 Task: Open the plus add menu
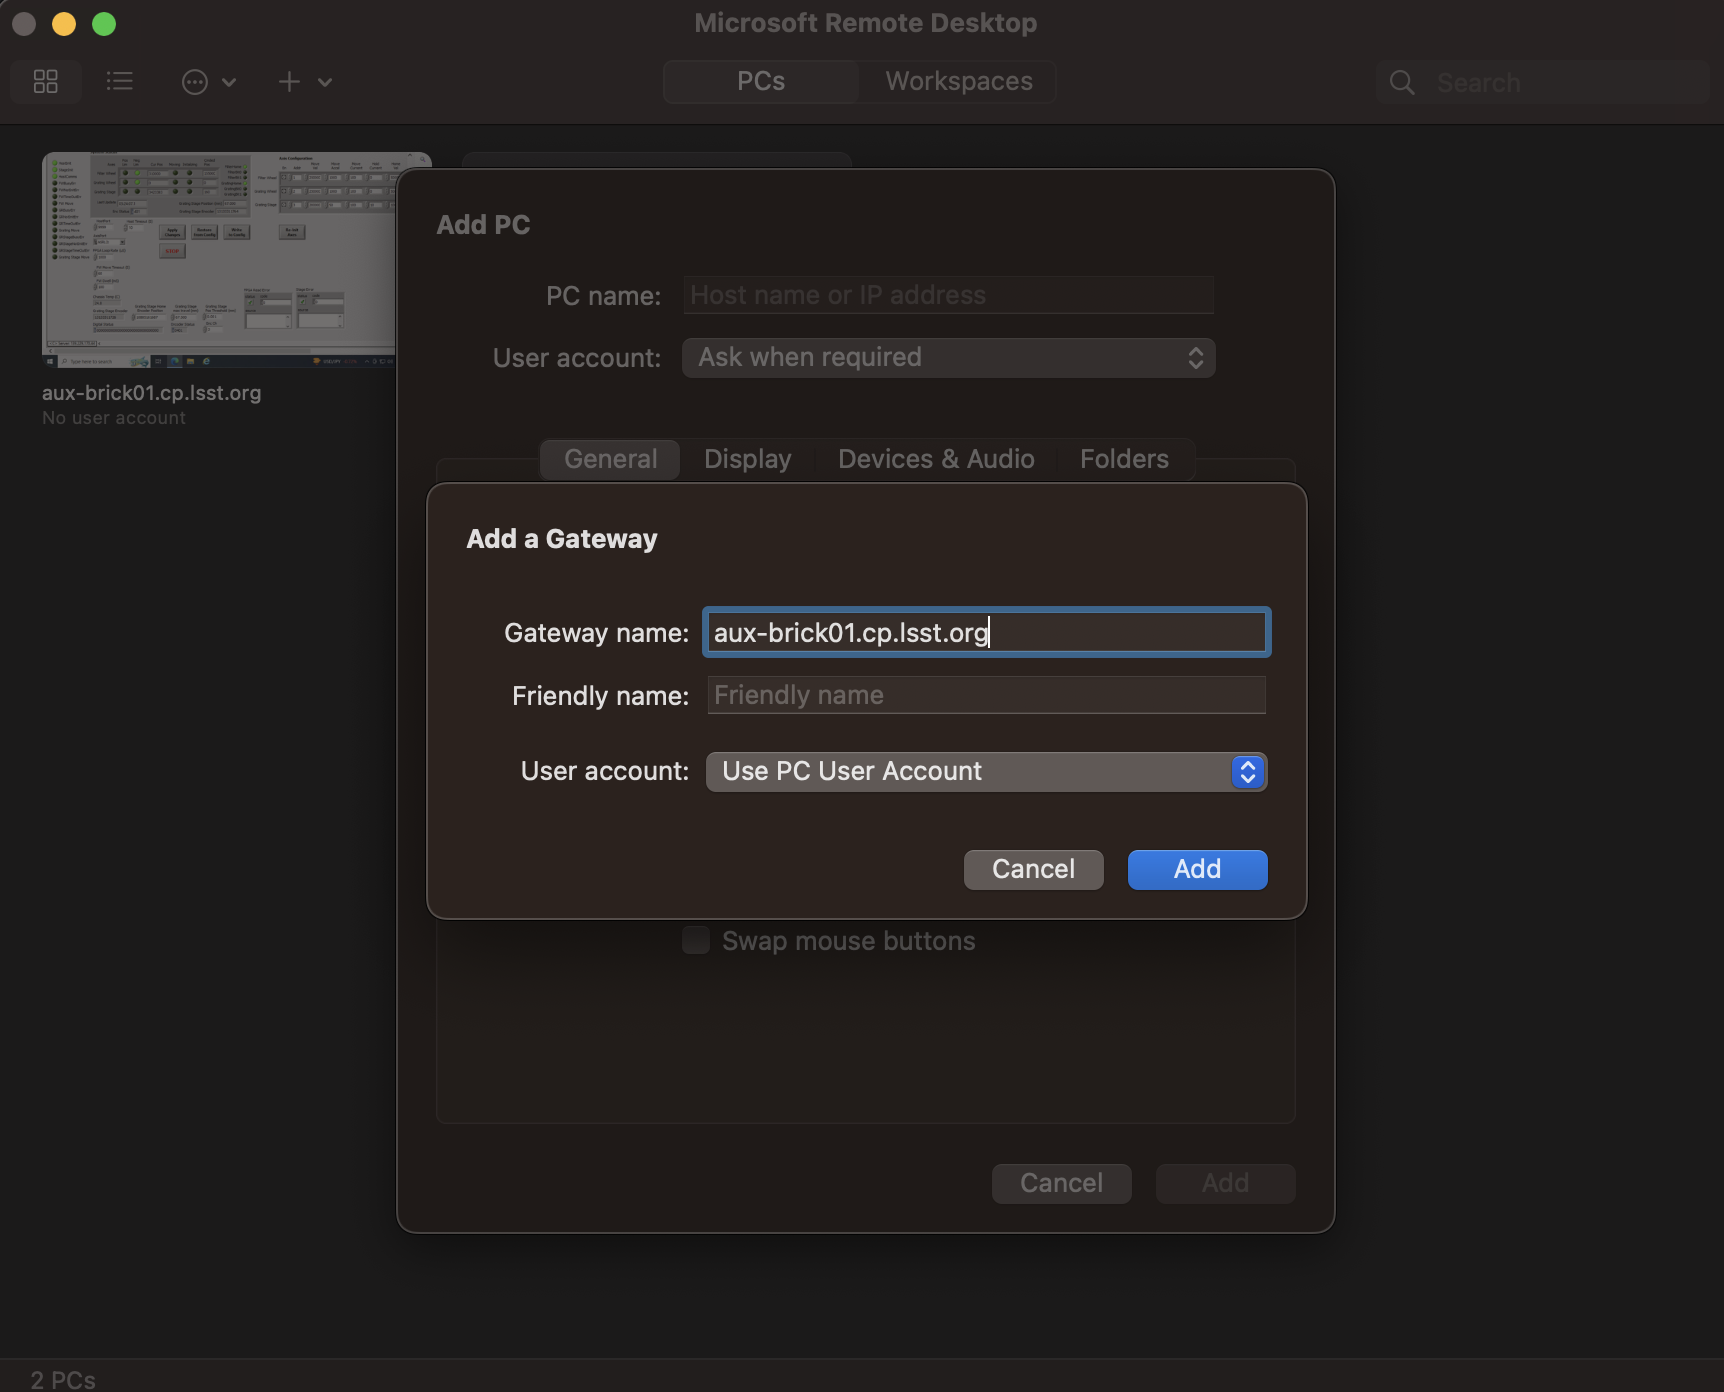point(304,82)
